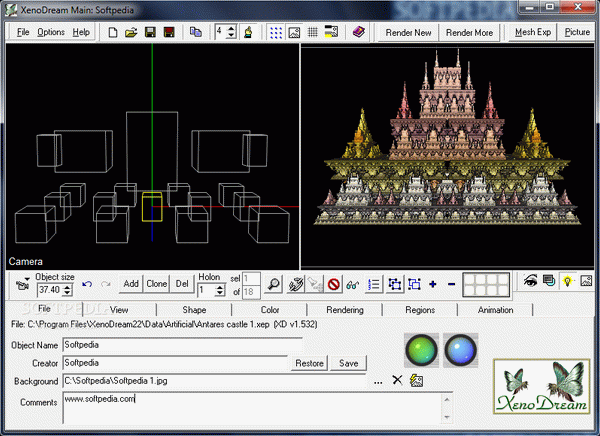Click the lightning picture icon by Background

tap(416, 380)
